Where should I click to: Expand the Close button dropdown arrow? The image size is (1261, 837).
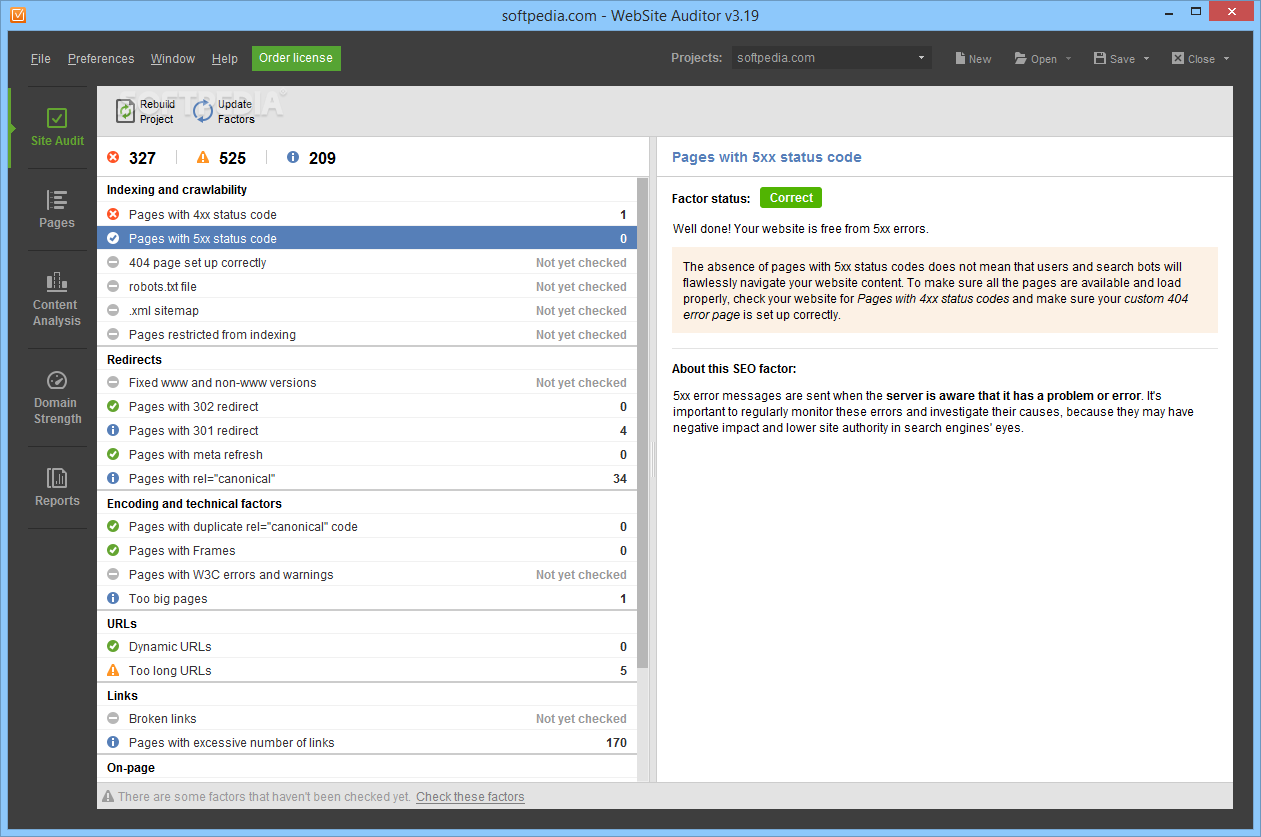click(x=1226, y=59)
